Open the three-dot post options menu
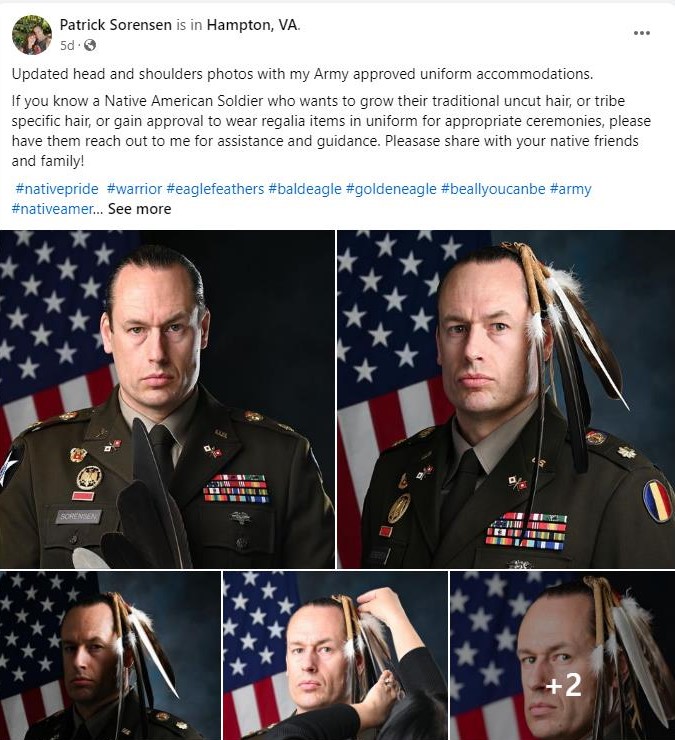The image size is (675, 740). 641,33
